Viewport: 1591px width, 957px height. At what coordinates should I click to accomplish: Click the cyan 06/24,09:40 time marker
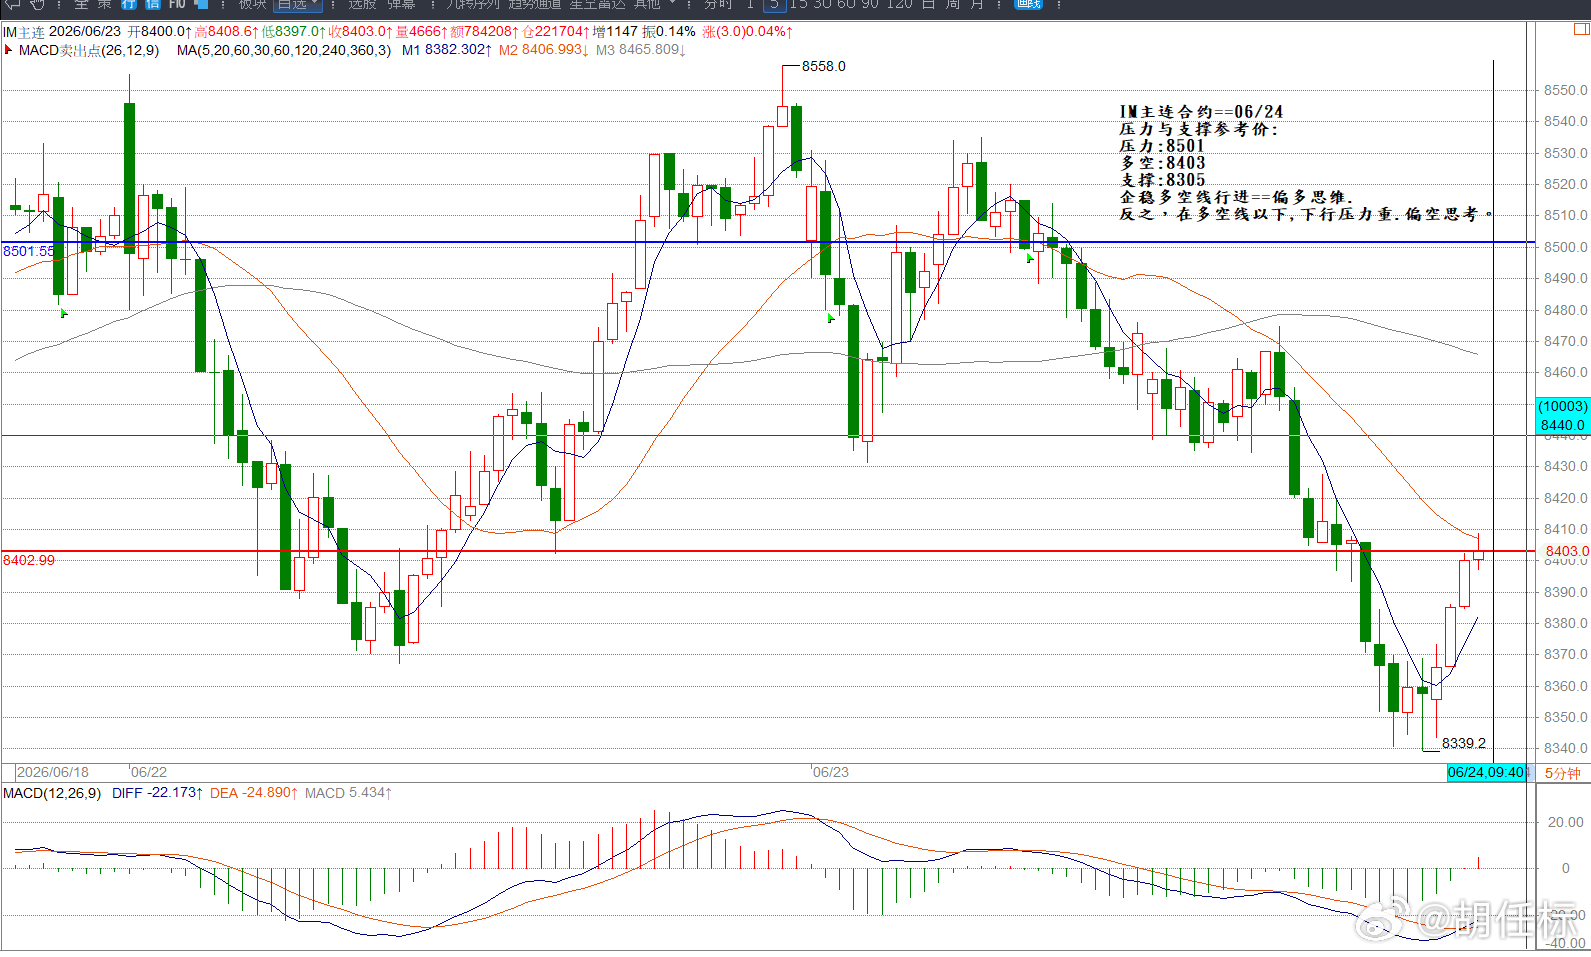coord(1487,772)
